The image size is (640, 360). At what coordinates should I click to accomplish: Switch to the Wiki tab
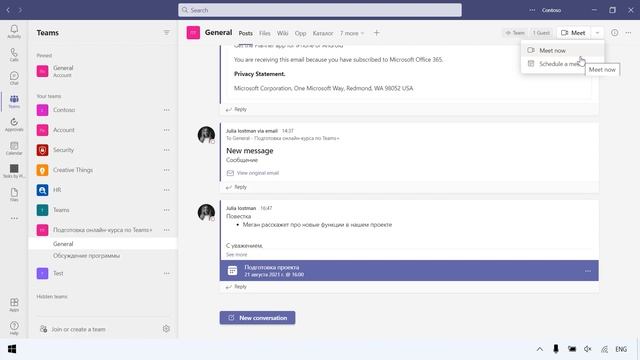pyautogui.click(x=282, y=33)
